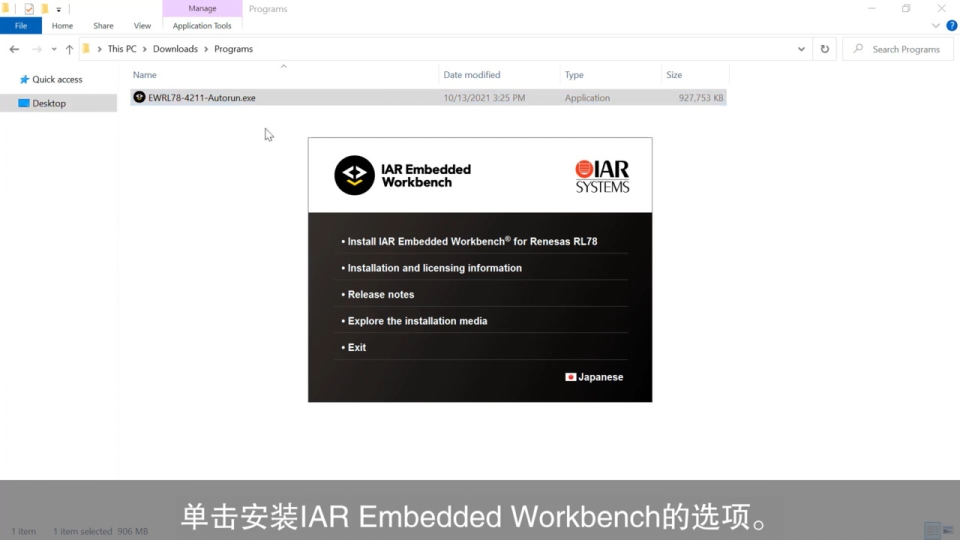
Task: Sort files by Date modified column
Action: pyautogui.click(x=472, y=75)
